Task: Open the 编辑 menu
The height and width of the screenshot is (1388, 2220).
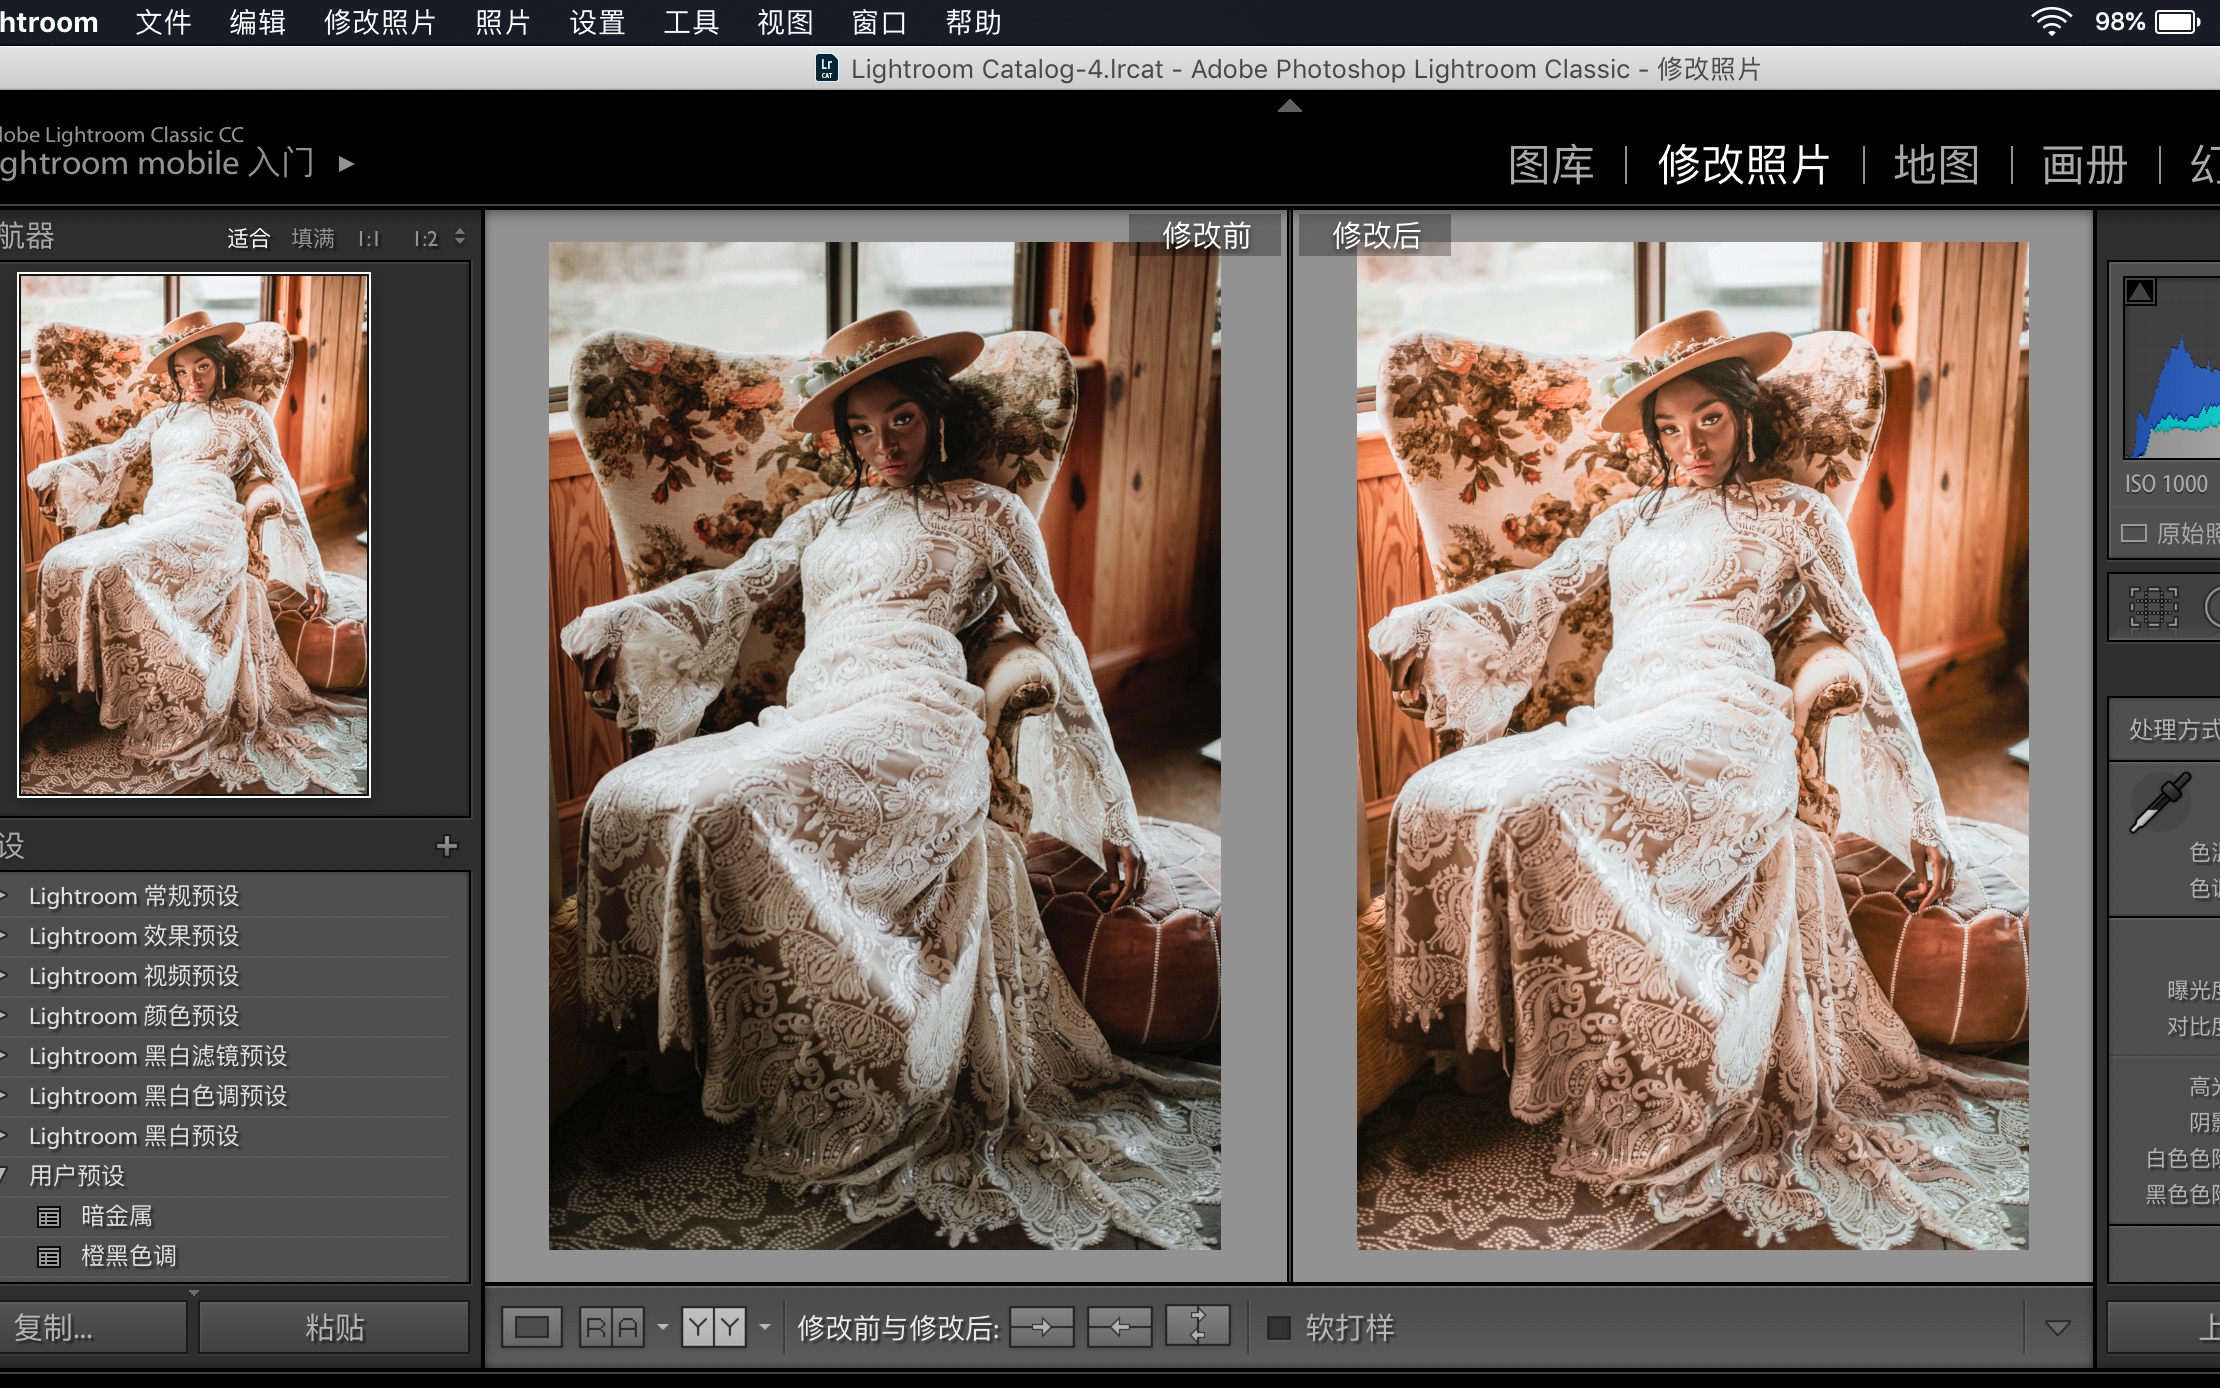Action: [x=257, y=22]
